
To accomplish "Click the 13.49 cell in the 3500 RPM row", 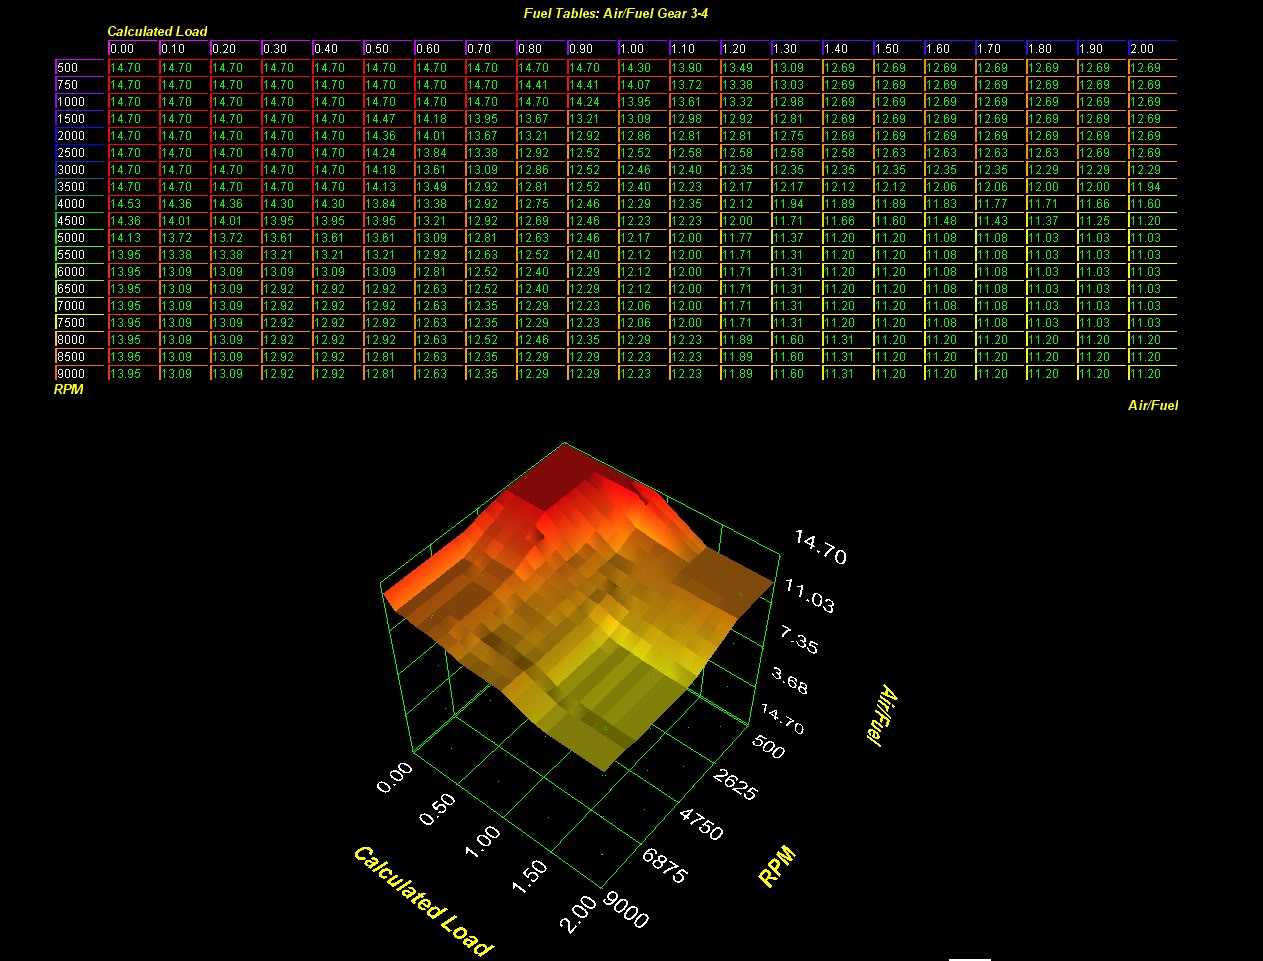I will [x=439, y=187].
